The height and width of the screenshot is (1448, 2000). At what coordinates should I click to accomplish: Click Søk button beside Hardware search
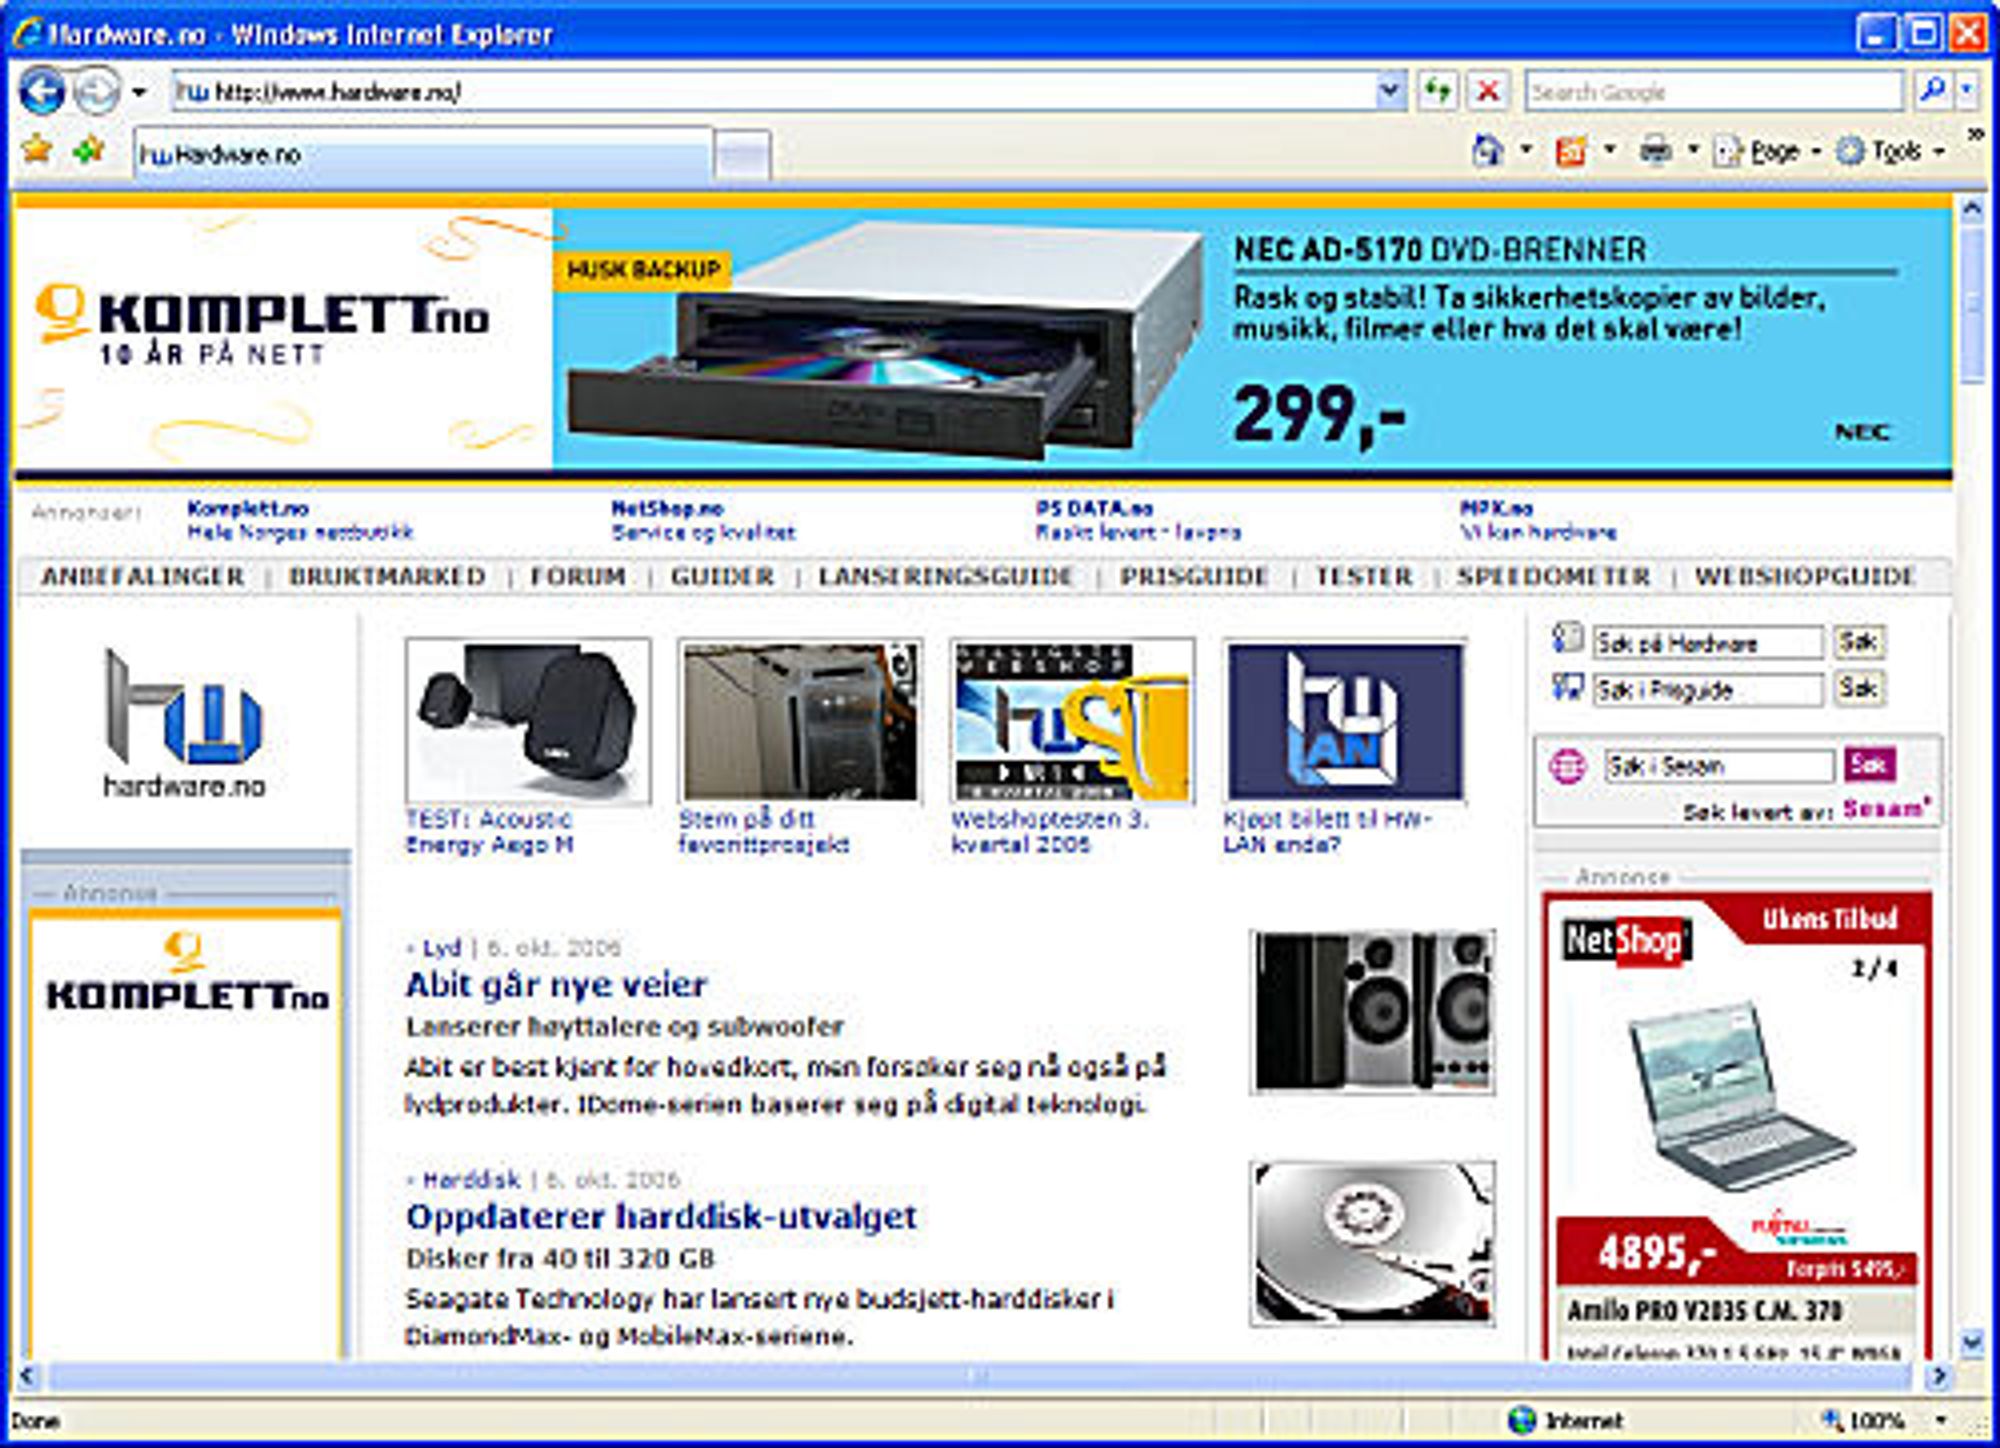(1858, 642)
